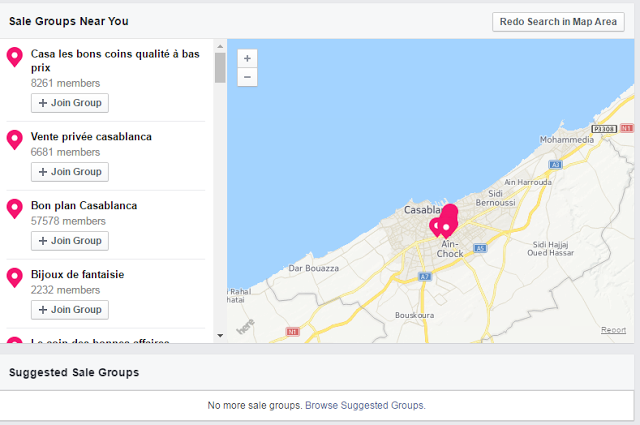Image resolution: width=640 pixels, height=425 pixels.
Task: Click the Dar Bouazza label on the map
Action: pyautogui.click(x=313, y=268)
